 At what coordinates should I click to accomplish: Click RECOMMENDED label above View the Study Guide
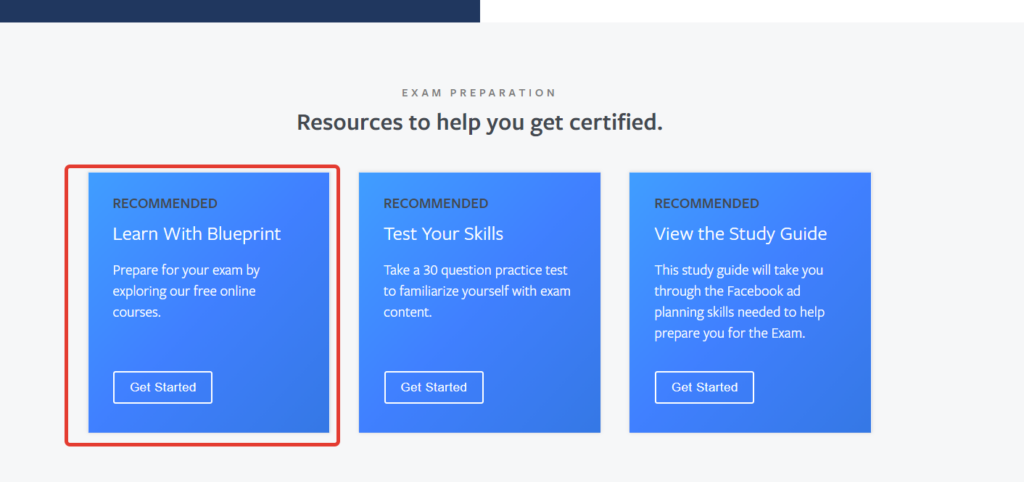(706, 204)
